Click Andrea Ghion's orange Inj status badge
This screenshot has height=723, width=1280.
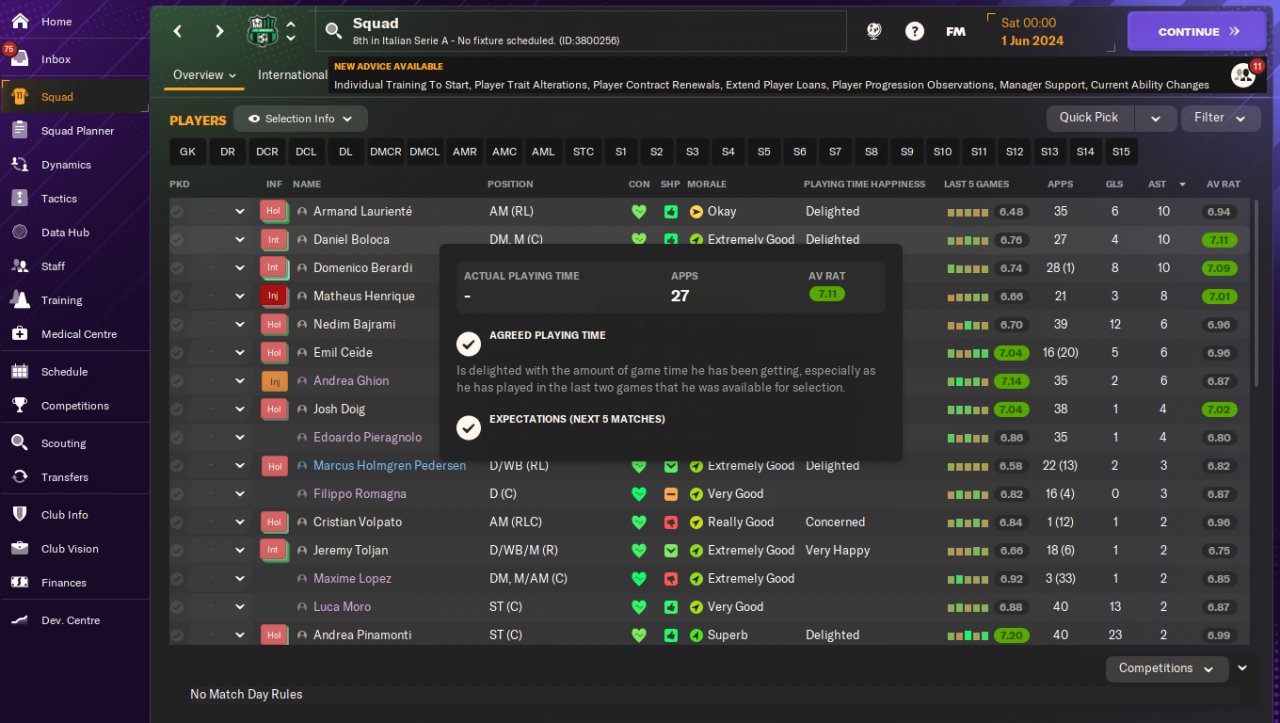274,381
